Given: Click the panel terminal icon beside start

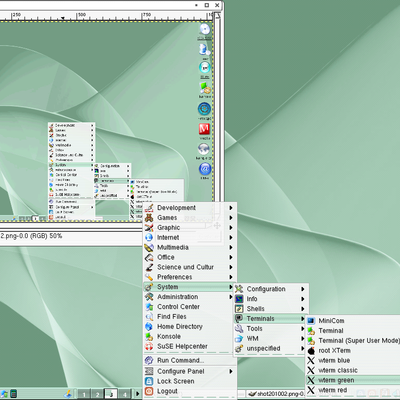Looking at the screenshot, I should point(13,394).
